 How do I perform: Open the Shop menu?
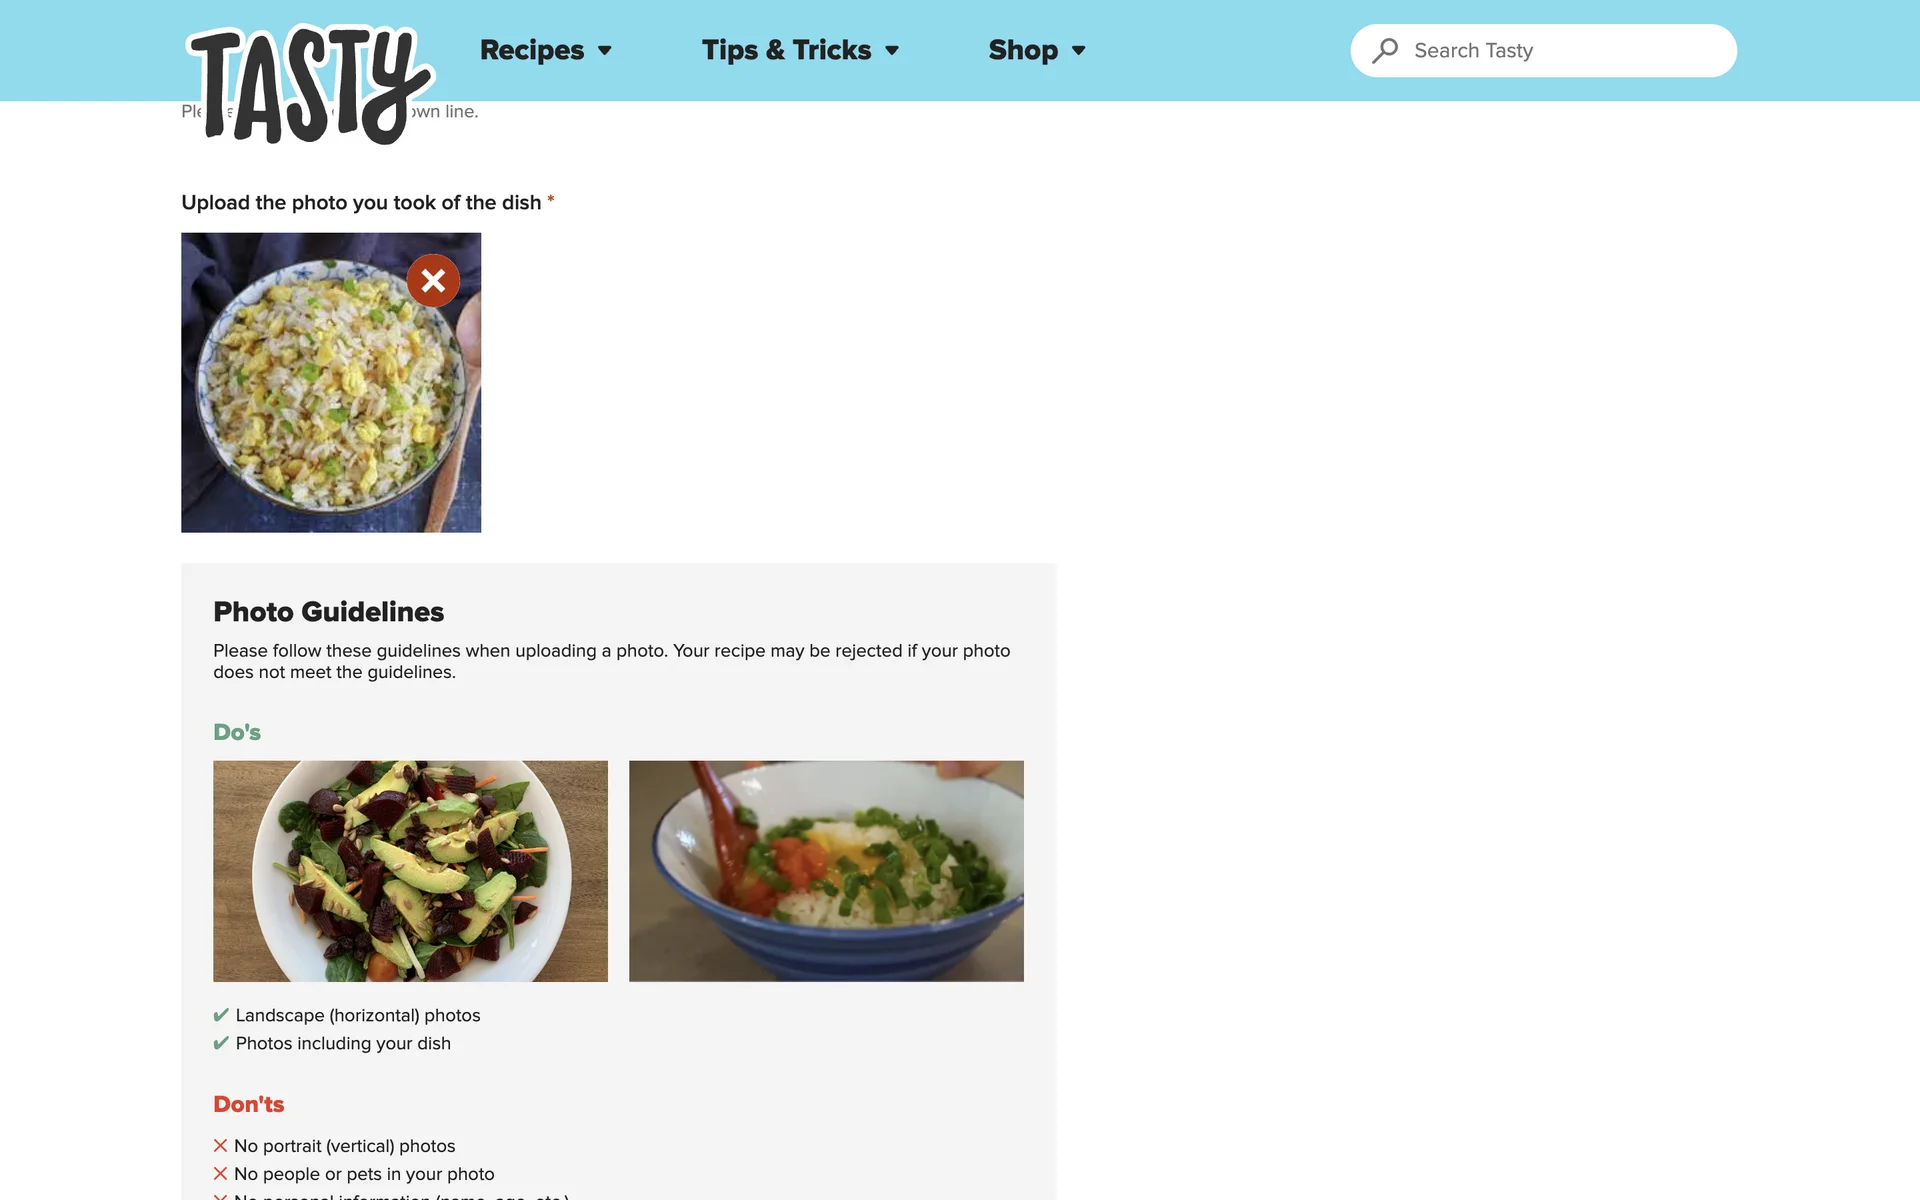pos(1023,50)
